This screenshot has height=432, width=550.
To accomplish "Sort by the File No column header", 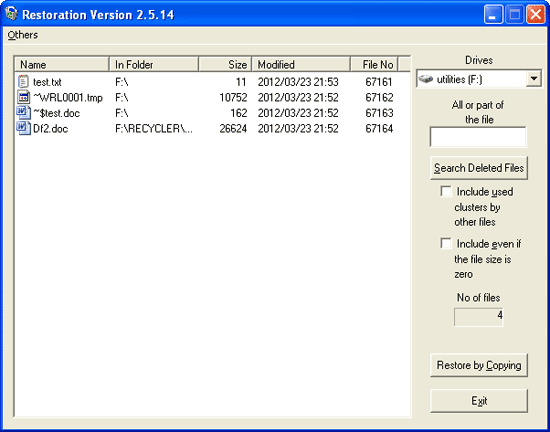I will click(374, 65).
